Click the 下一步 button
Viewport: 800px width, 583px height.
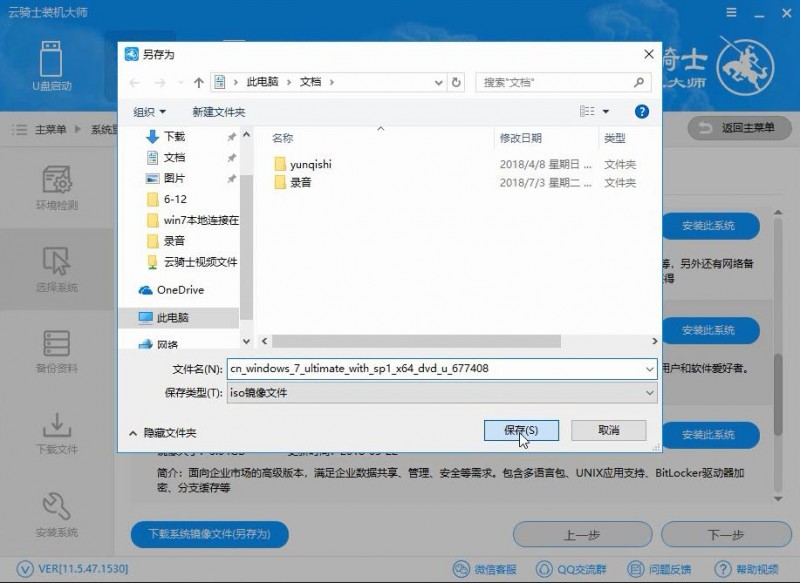click(x=726, y=535)
